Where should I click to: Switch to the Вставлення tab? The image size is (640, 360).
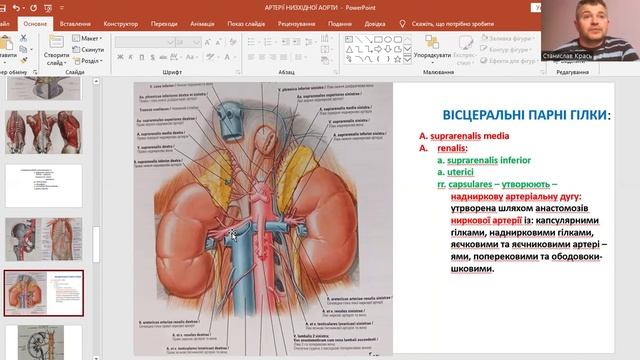(x=75, y=24)
